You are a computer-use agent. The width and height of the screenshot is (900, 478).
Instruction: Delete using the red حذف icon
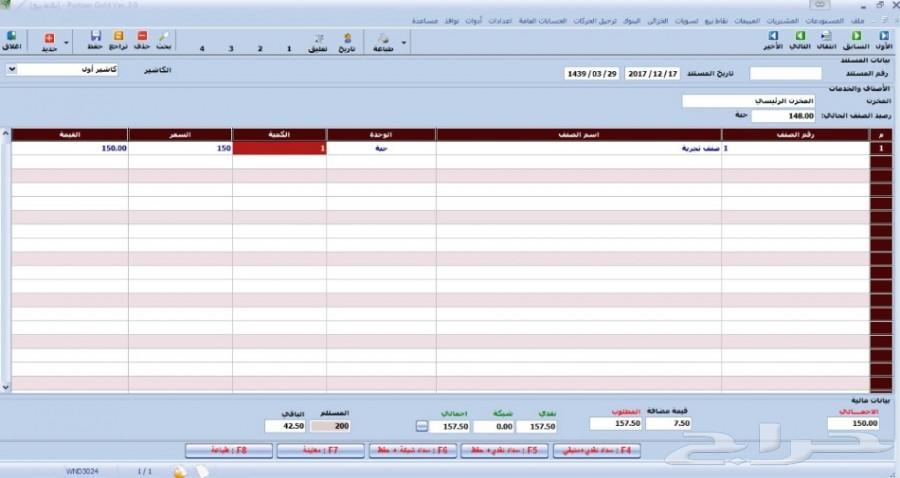142,41
